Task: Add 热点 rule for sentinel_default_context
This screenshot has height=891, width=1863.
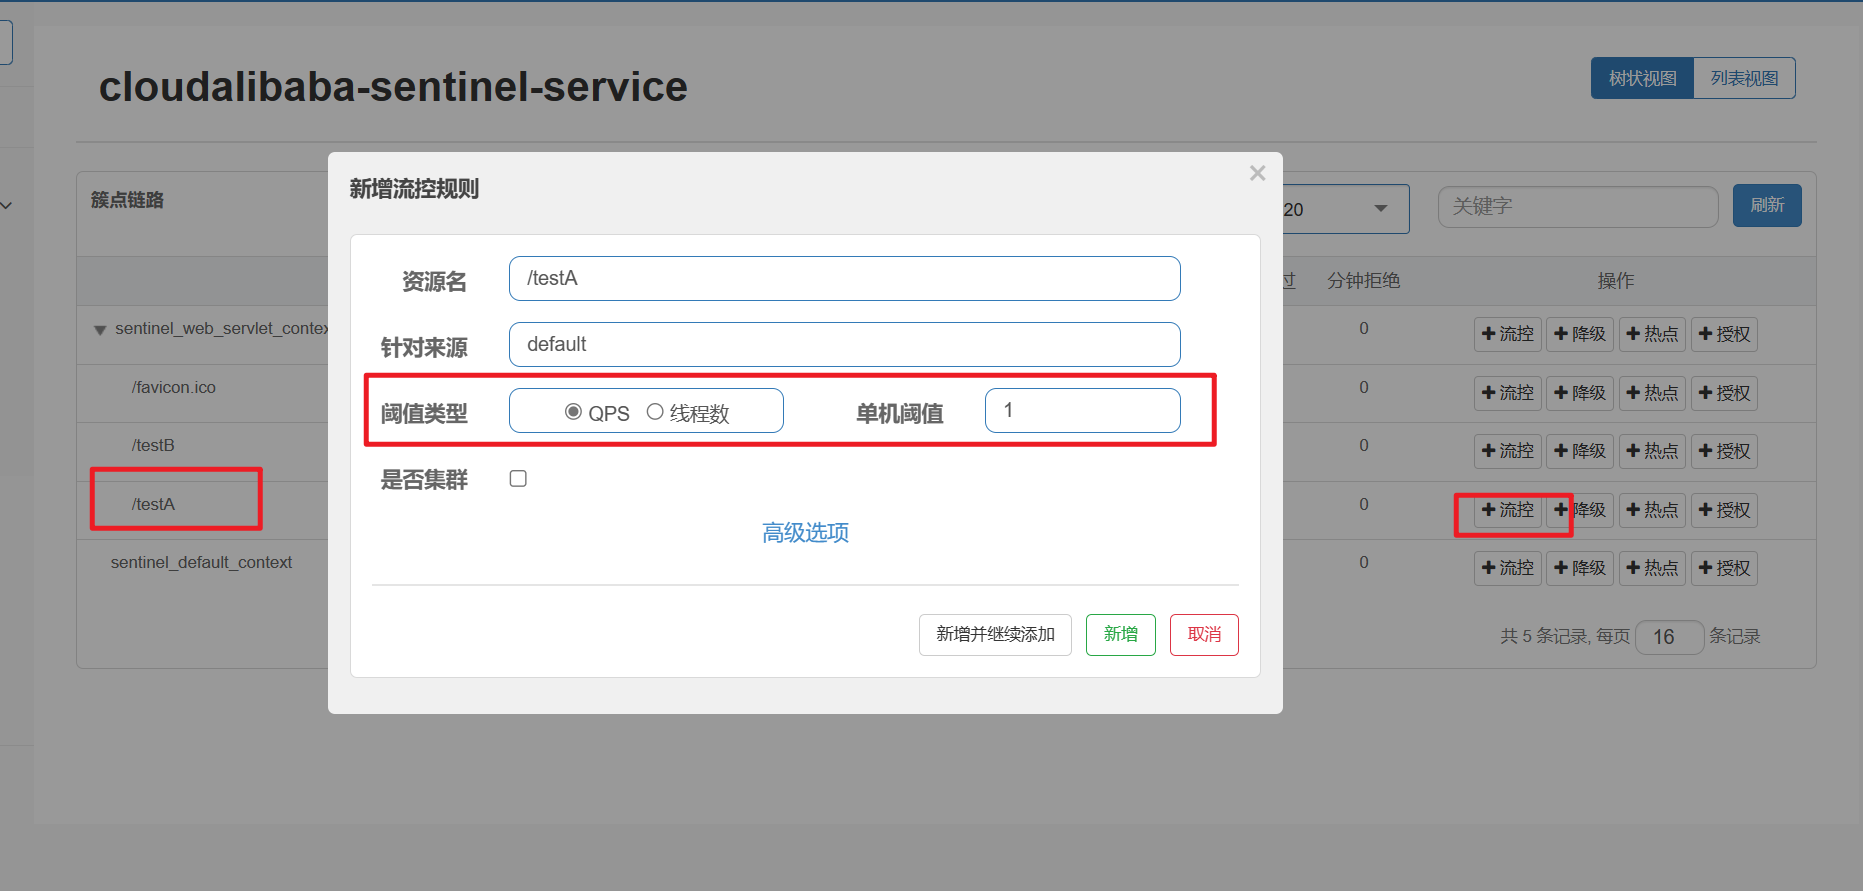Action: click(x=1652, y=568)
